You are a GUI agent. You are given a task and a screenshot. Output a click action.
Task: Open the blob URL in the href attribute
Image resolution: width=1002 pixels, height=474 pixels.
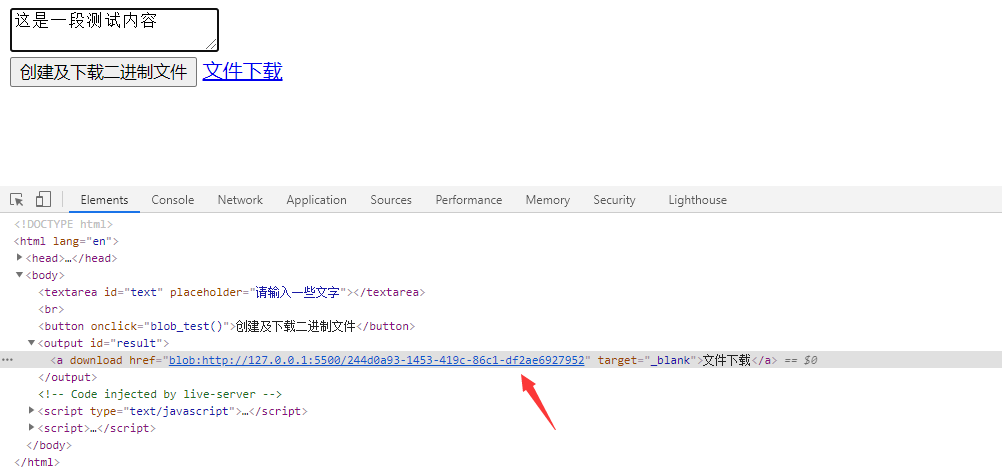pyautogui.click(x=376, y=360)
